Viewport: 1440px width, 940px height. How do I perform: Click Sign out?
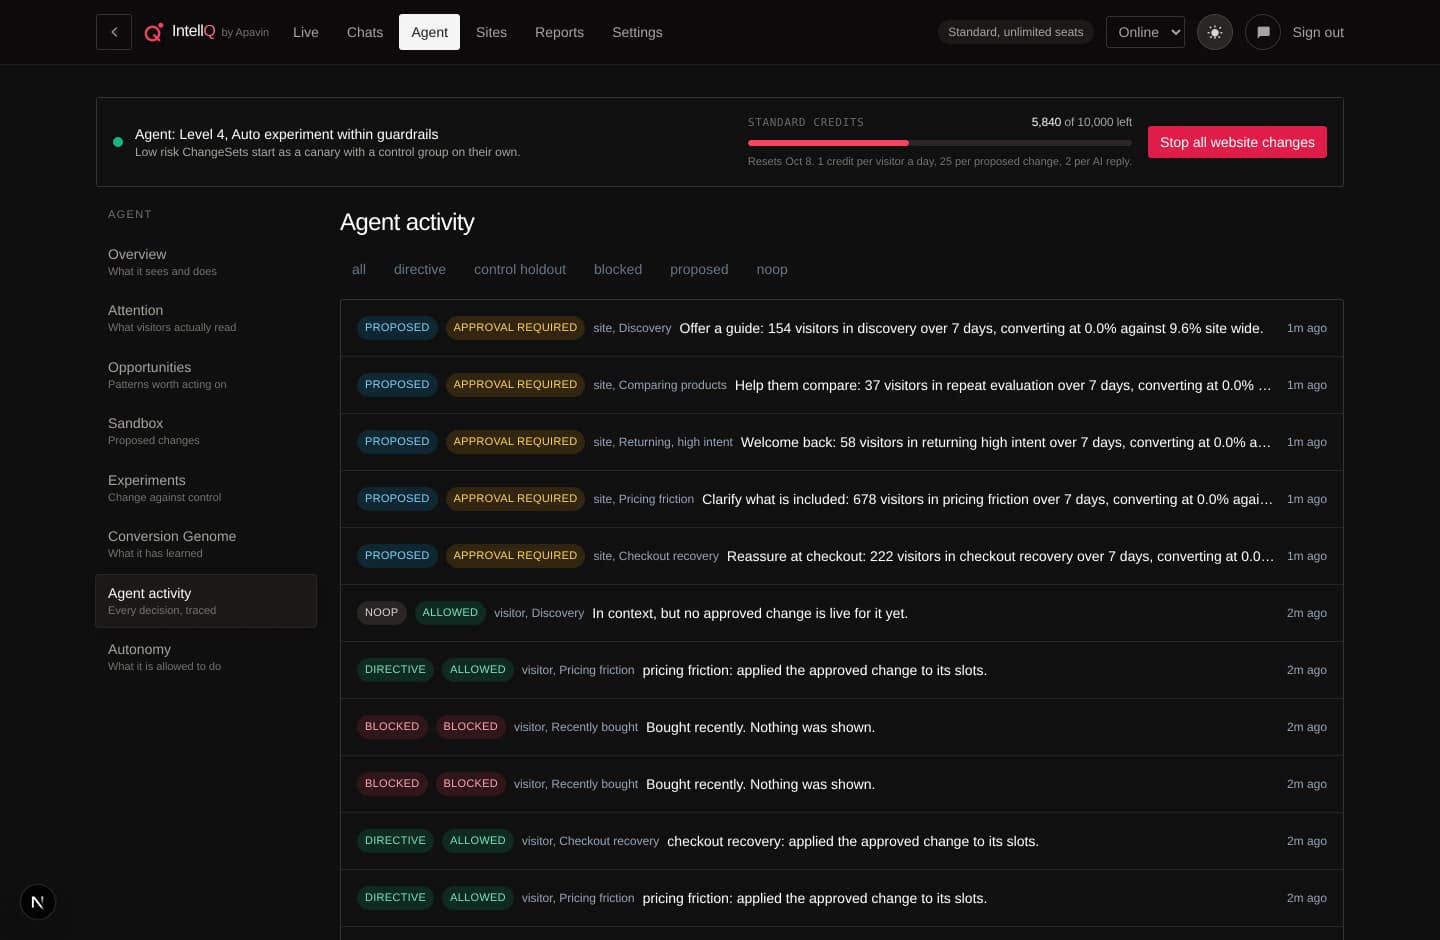point(1318,32)
